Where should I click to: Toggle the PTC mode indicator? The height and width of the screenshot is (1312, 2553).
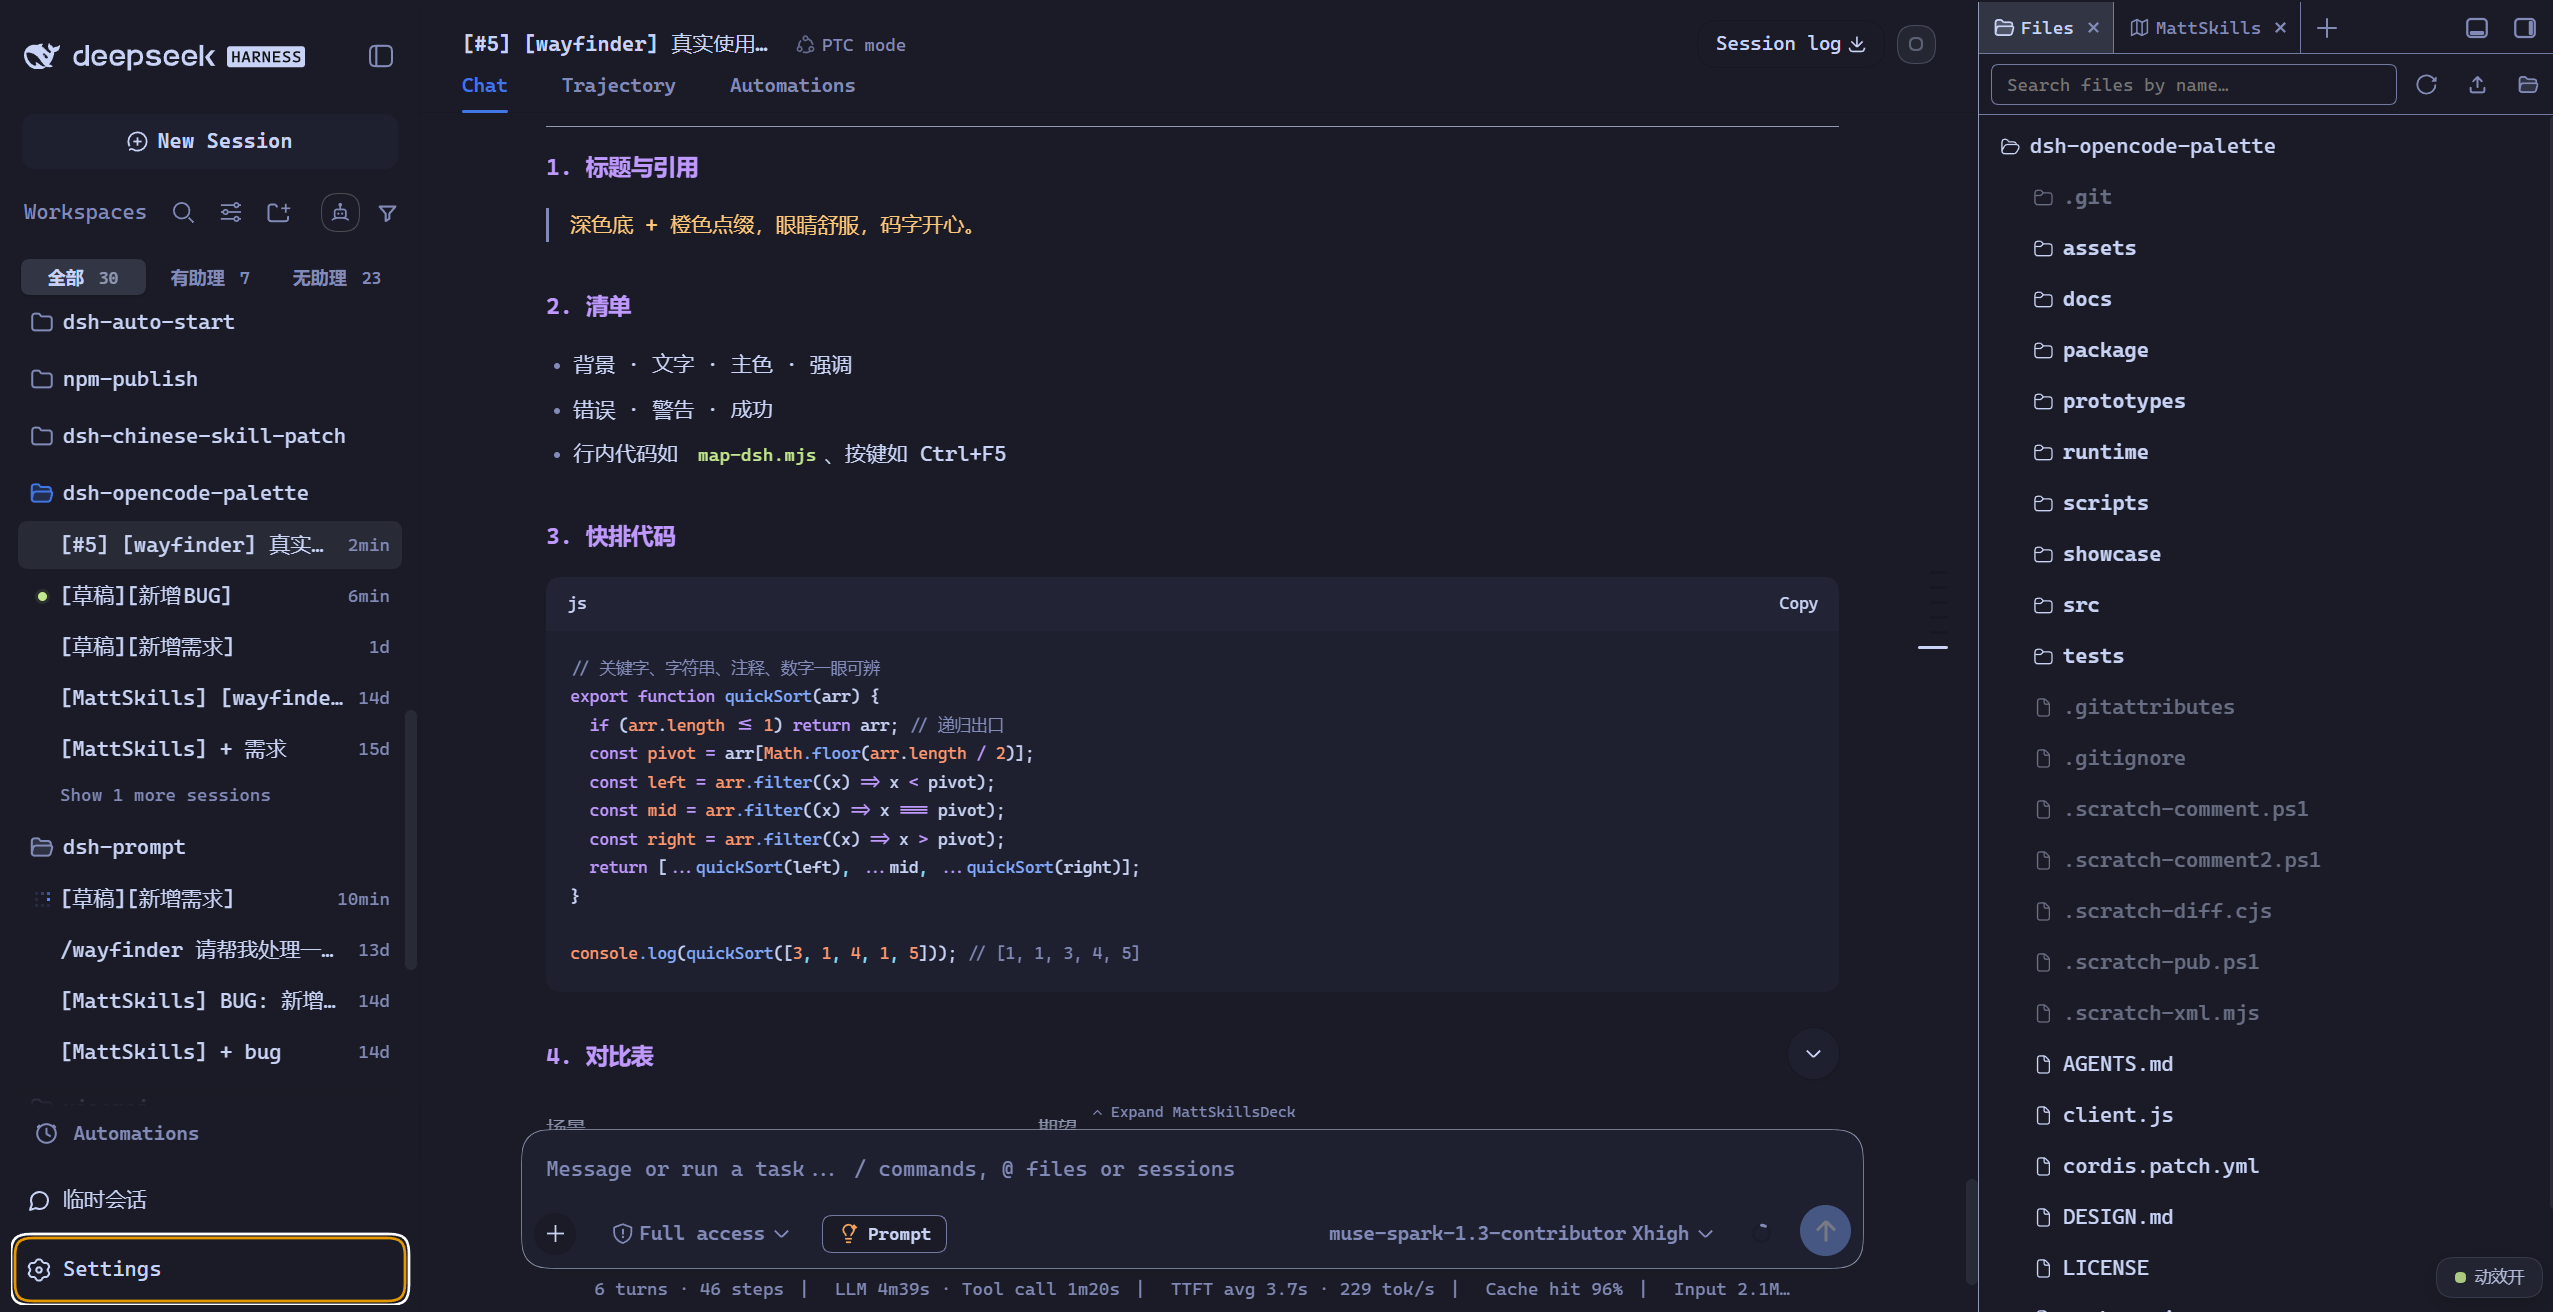(x=851, y=45)
